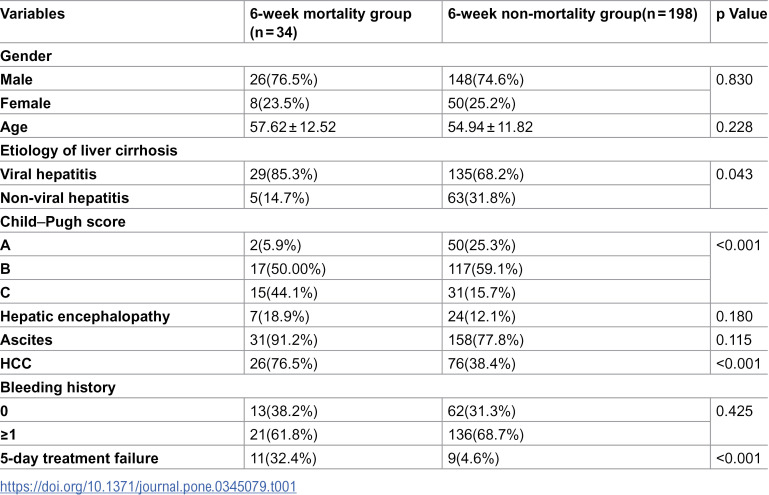The height and width of the screenshot is (495, 769).
Task: Select the Viral hepatitis row label
Action: pos(49,174)
